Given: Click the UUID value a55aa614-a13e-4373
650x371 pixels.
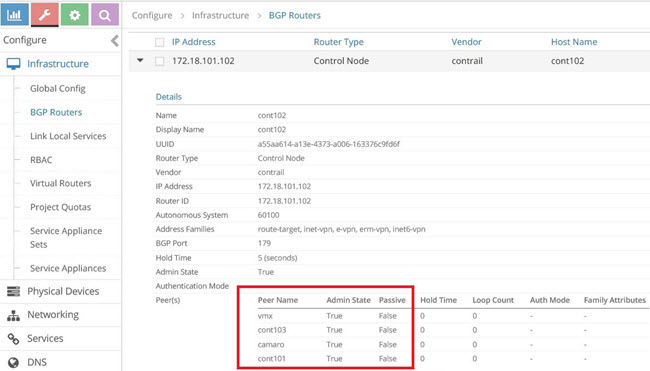Looking at the screenshot, I should coord(328,144).
